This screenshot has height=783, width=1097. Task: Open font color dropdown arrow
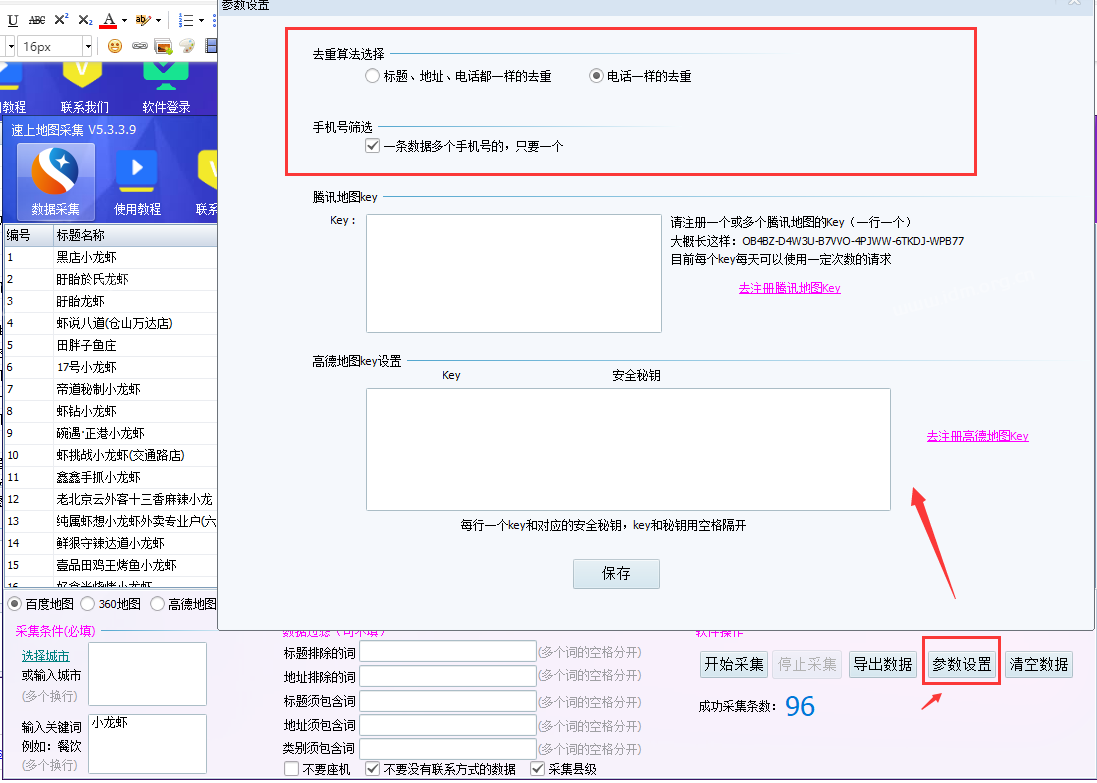point(124,20)
